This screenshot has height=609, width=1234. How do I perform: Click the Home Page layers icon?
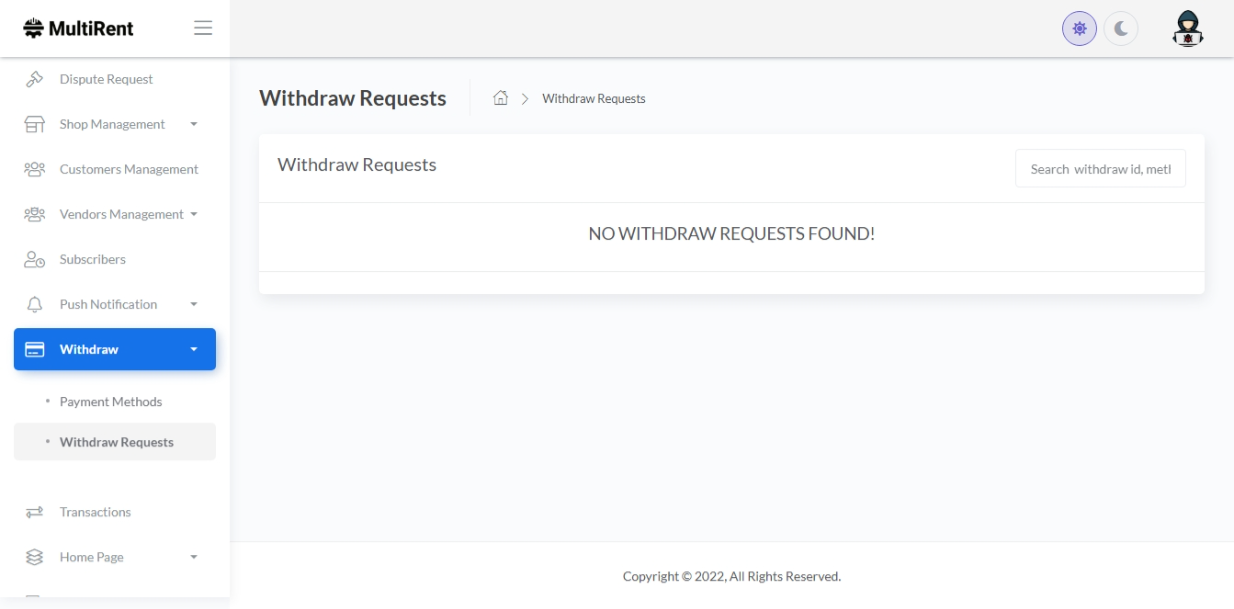click(x=34, y=557)
